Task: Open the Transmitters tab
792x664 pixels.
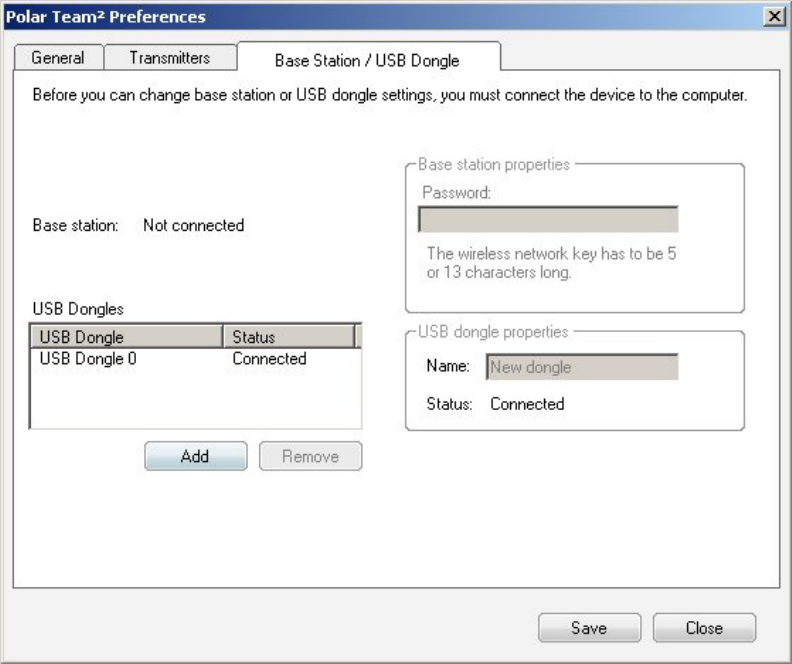Action: point(170,58)
